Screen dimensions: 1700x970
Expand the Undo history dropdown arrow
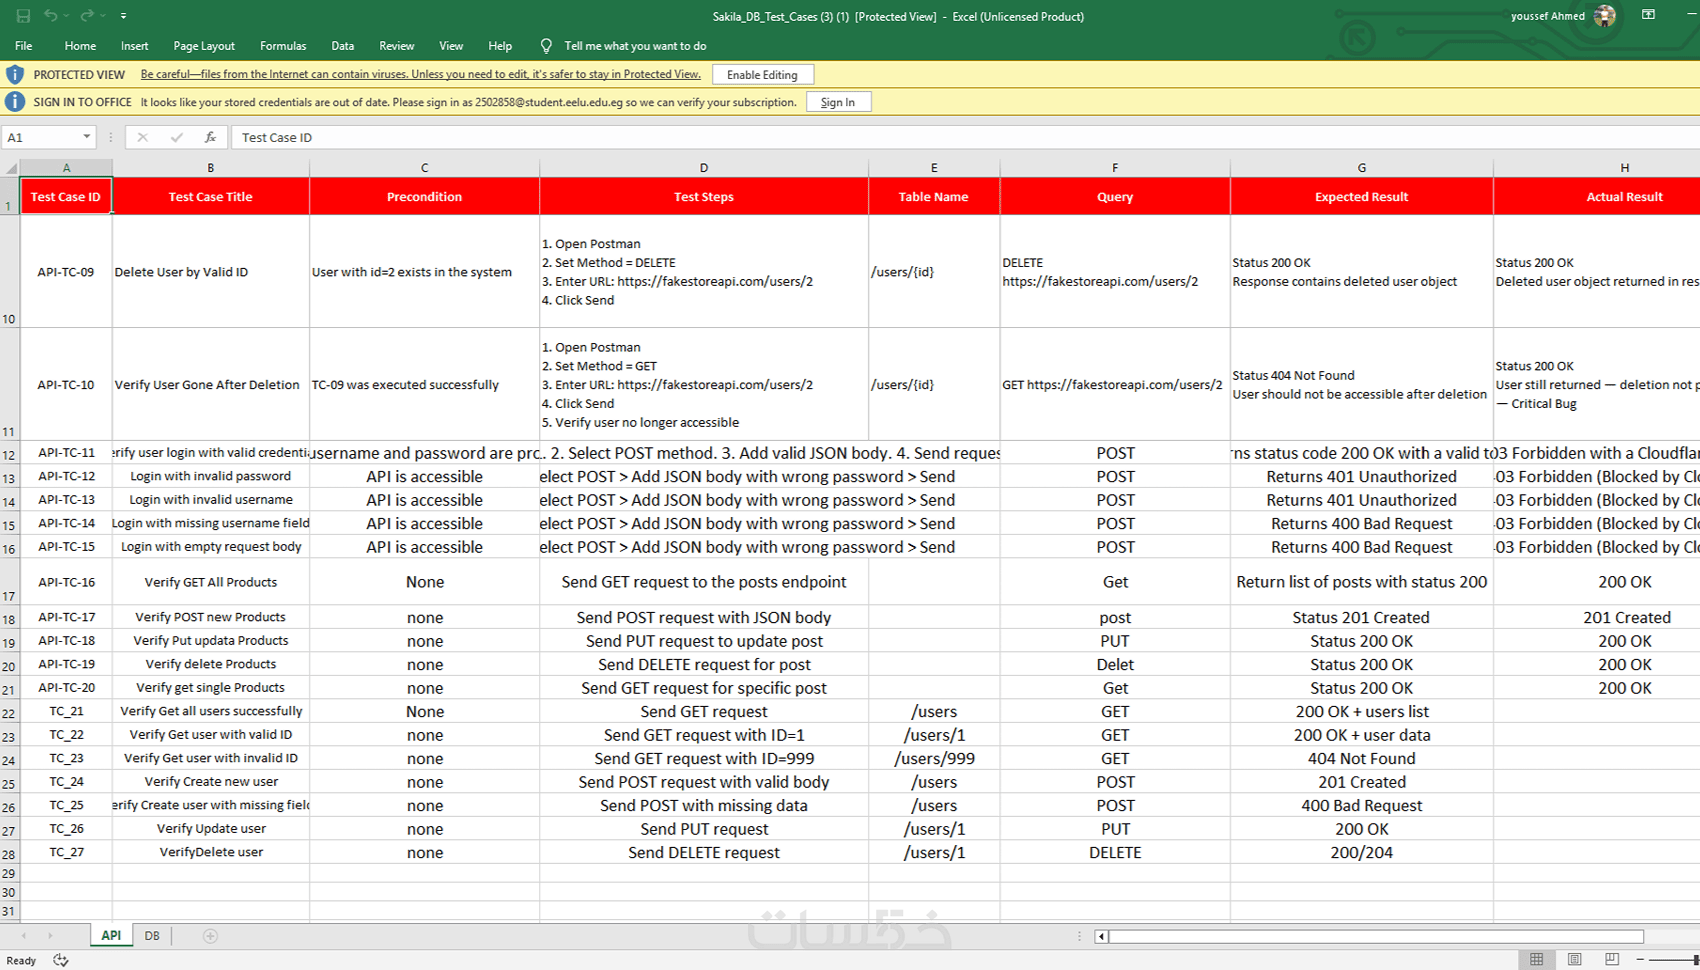pos(66,16)
